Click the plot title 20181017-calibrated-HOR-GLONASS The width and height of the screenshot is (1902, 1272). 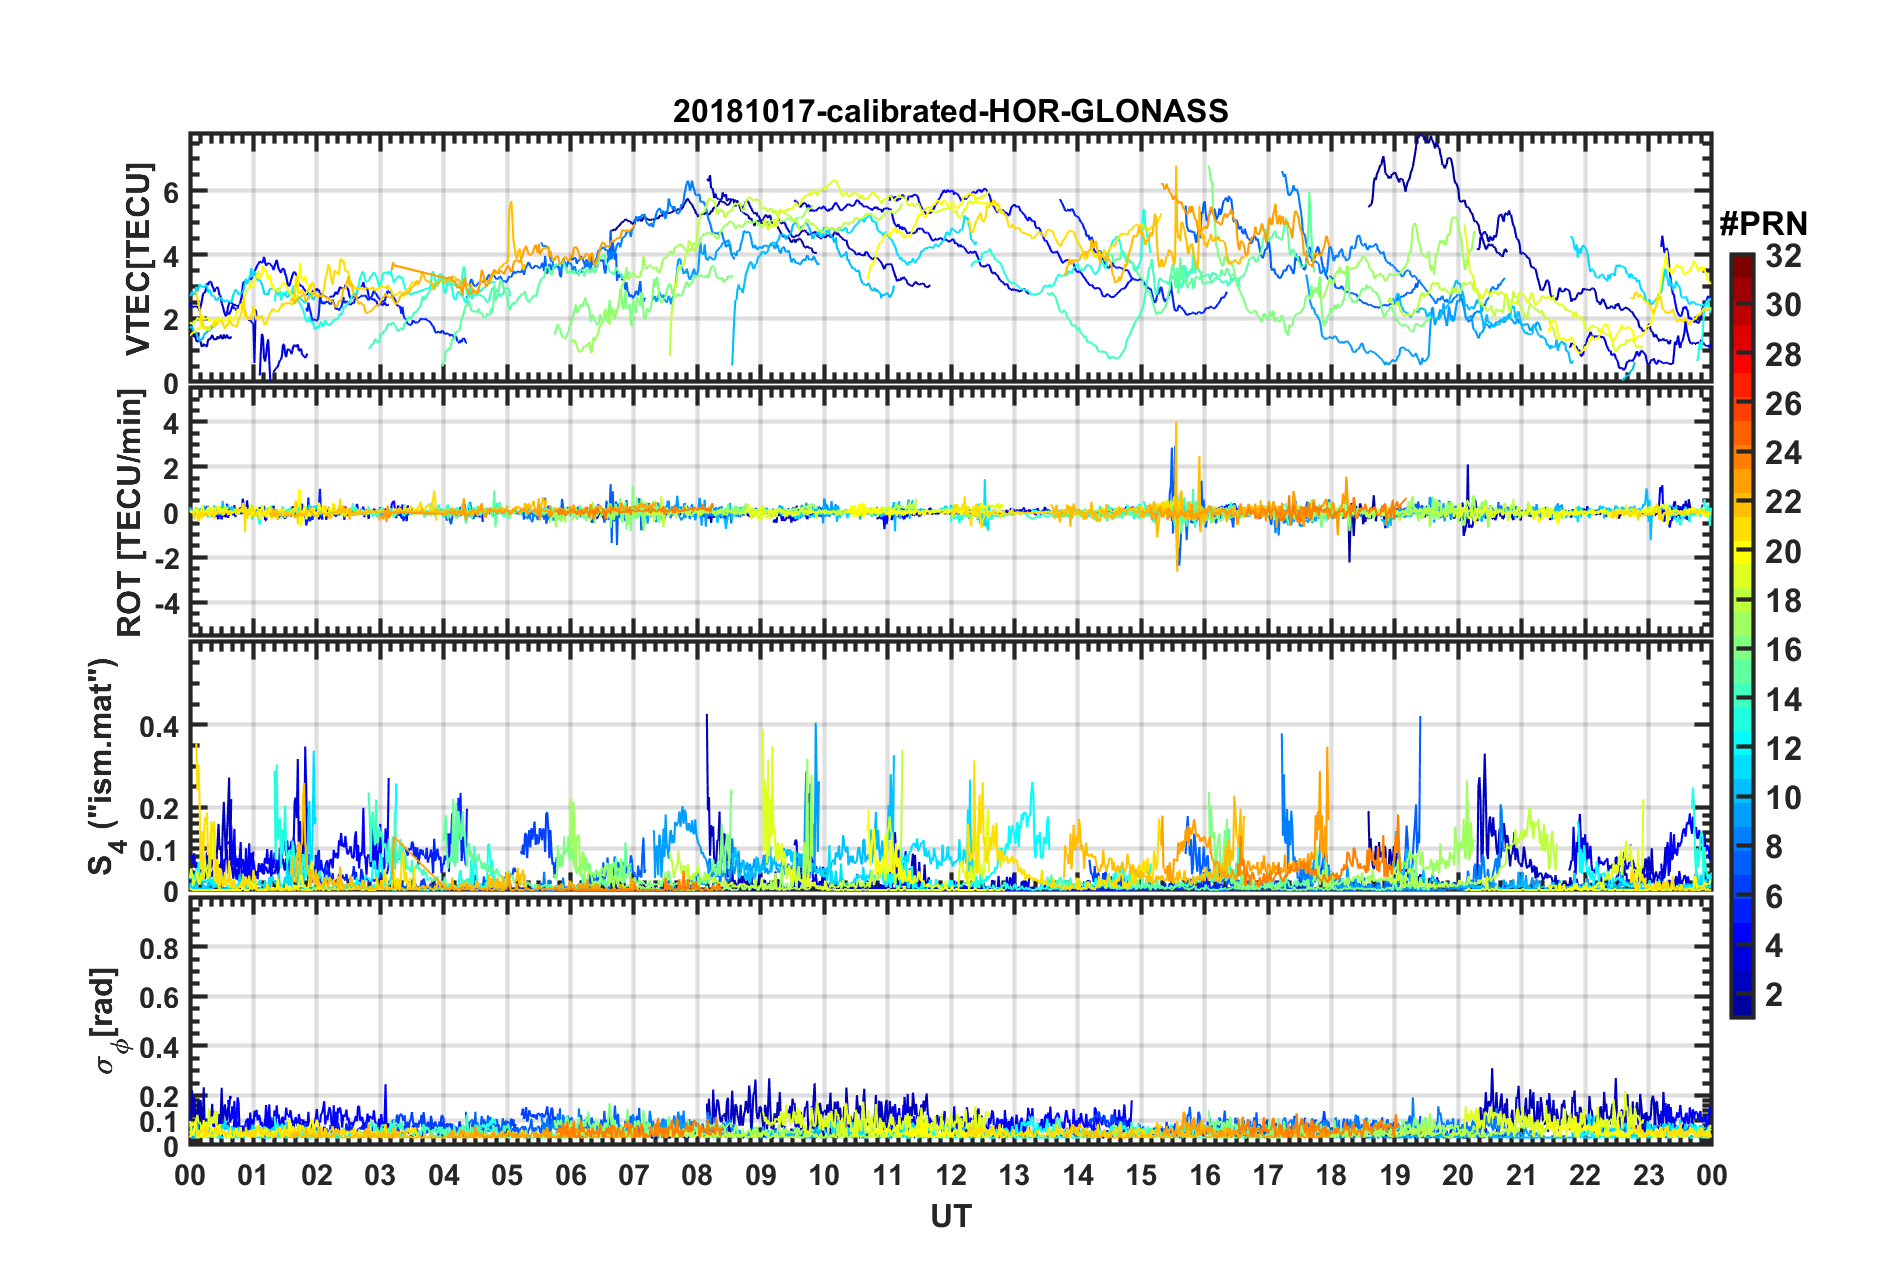click(x=950, y=111)
